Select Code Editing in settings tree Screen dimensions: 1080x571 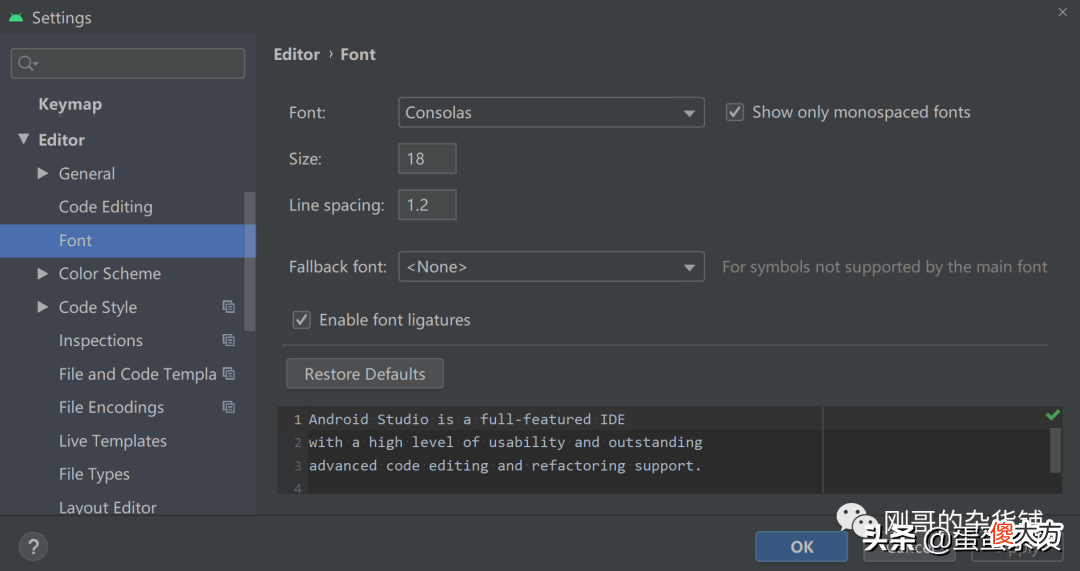[105, 207]
